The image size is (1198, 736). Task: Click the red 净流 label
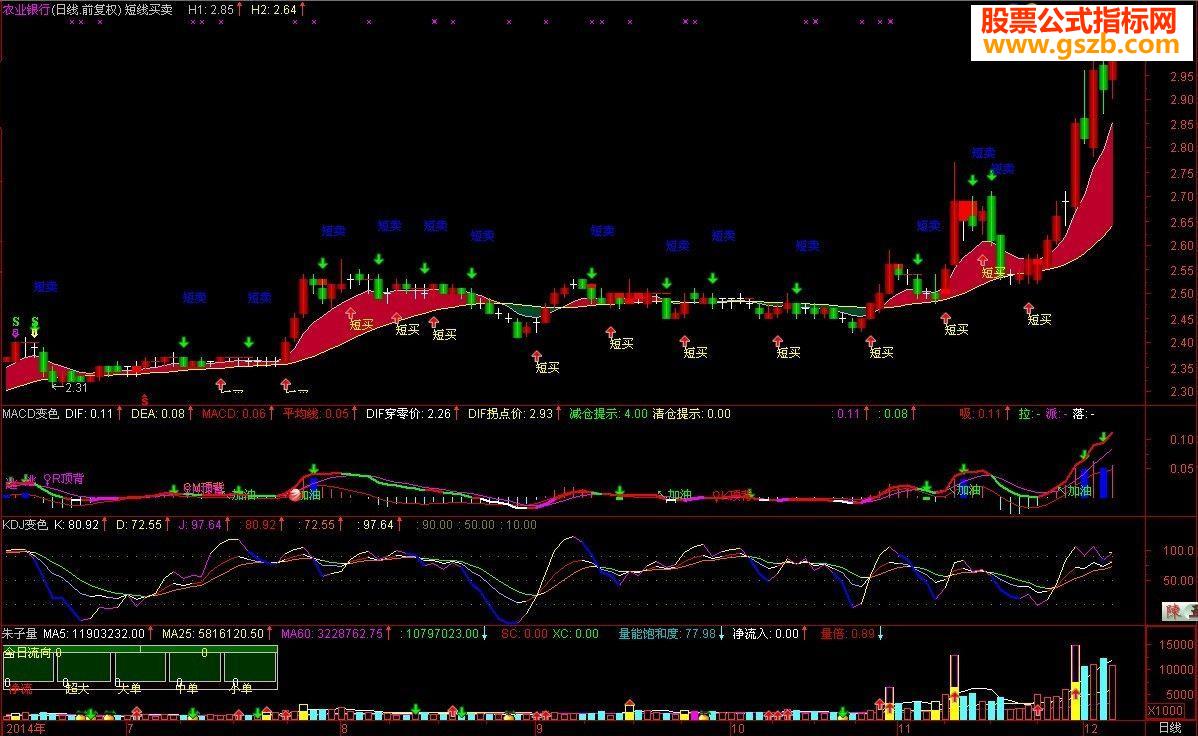[x=20, y=689]
